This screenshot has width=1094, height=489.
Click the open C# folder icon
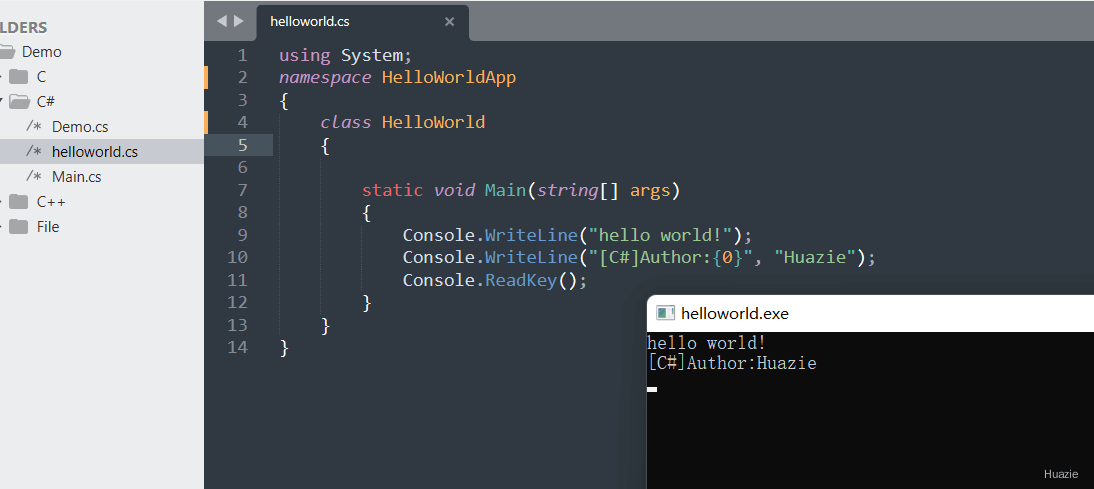19,102
